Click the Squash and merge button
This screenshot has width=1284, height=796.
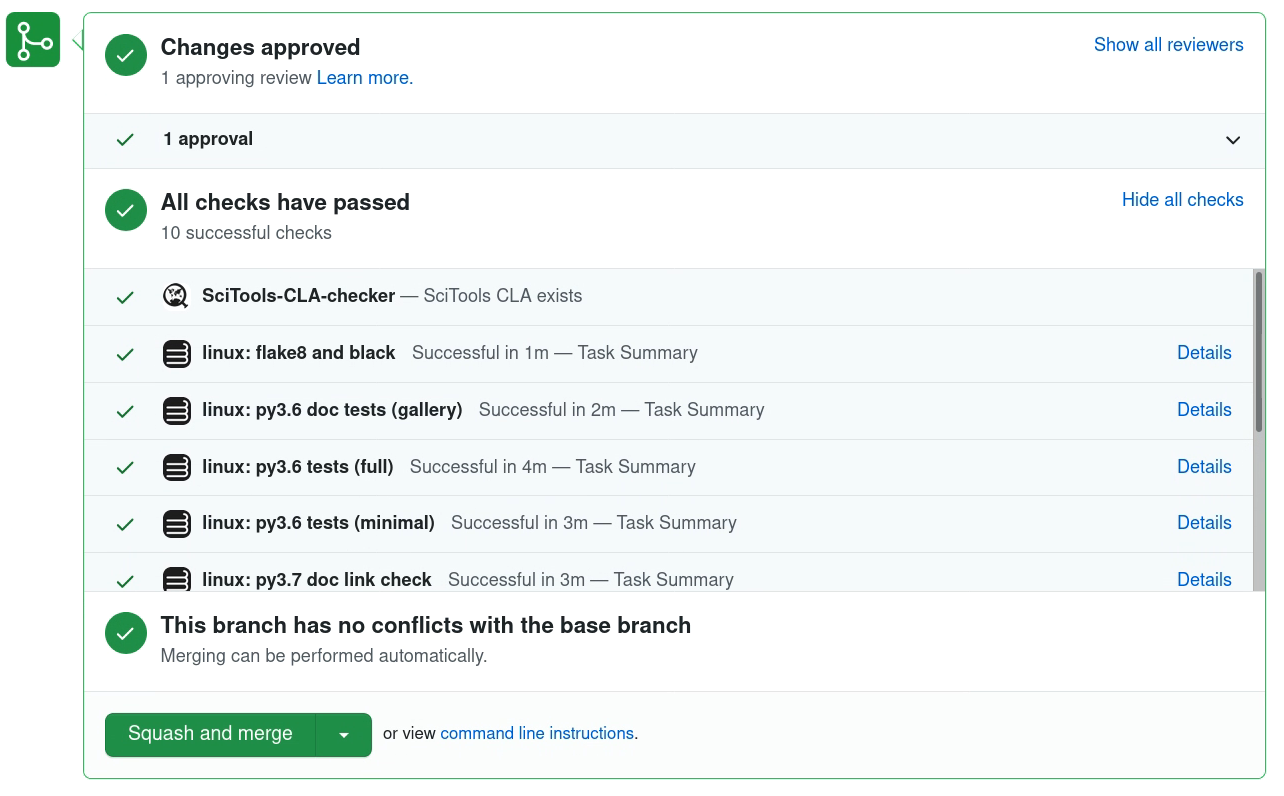[x=210, y=735]
